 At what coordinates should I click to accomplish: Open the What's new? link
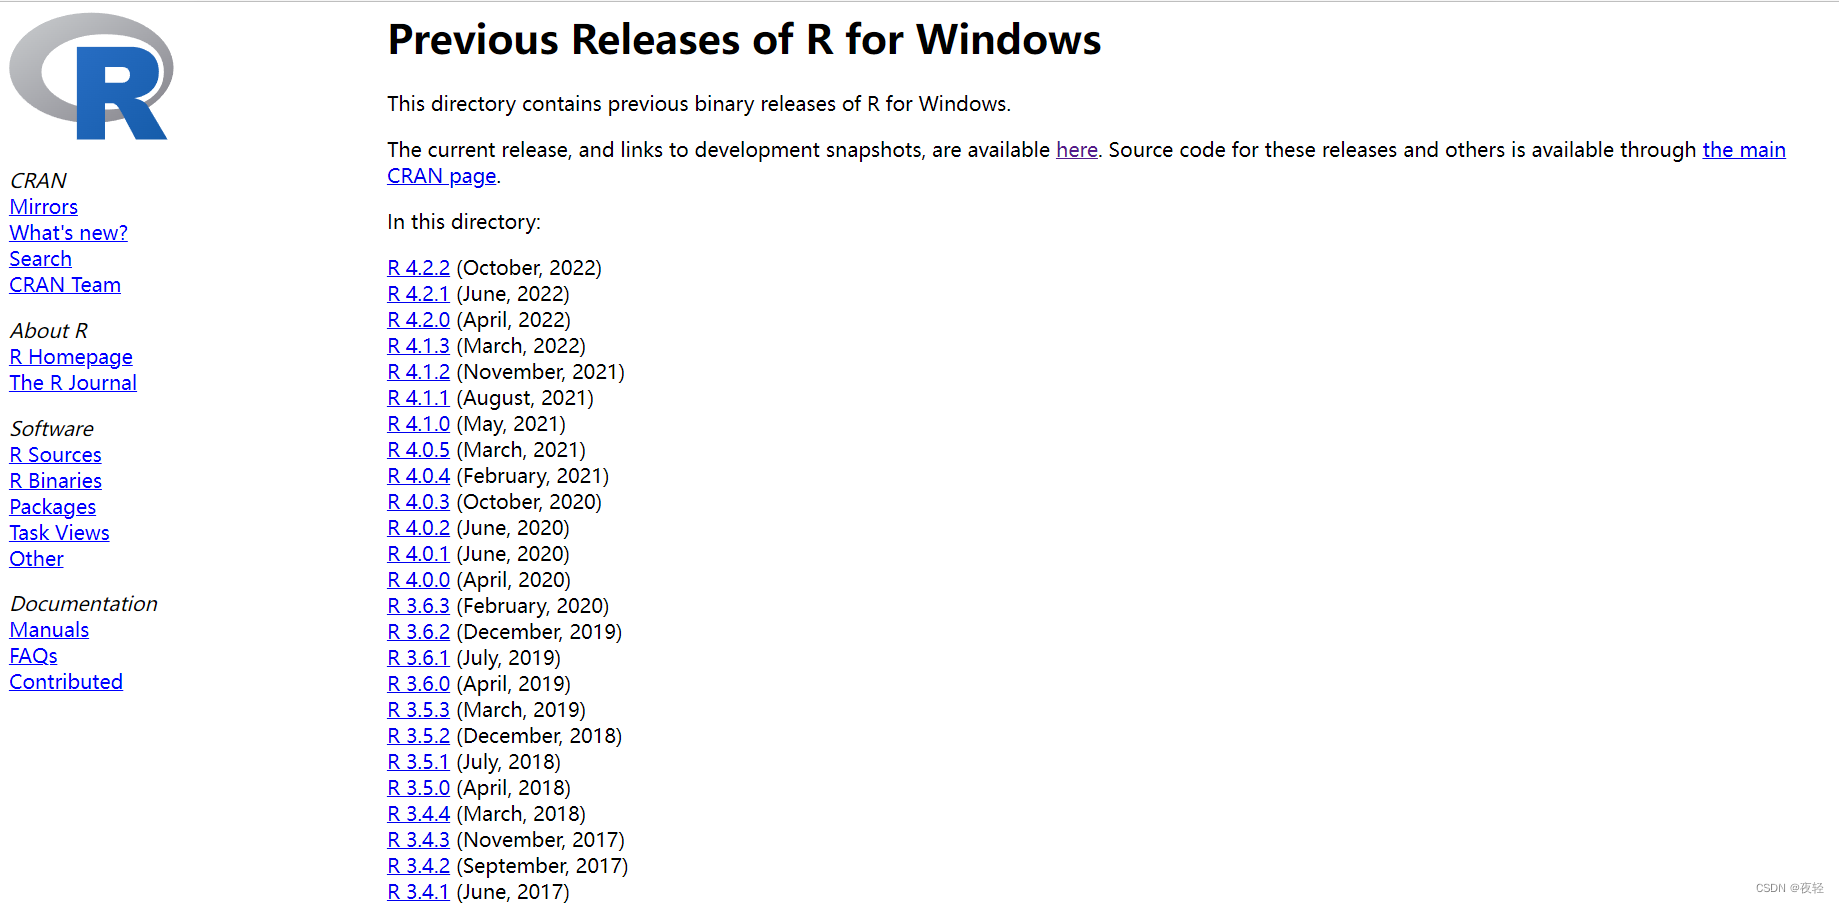pyautogui.click(x=69, y=233)
